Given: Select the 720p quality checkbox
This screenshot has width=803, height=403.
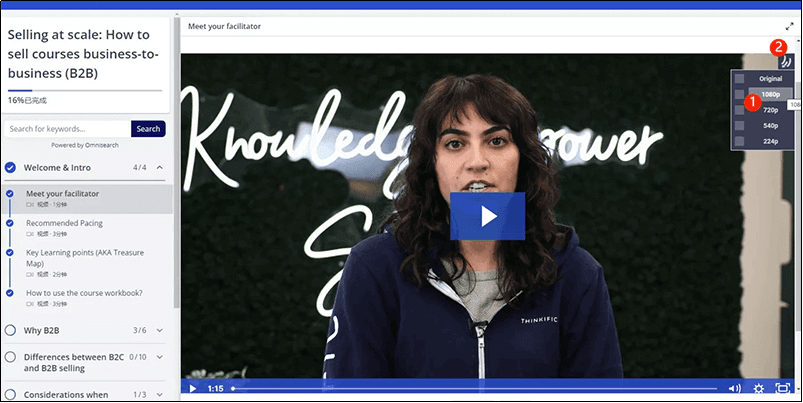Looking at the screenshot, I should (x=740, y=110).
